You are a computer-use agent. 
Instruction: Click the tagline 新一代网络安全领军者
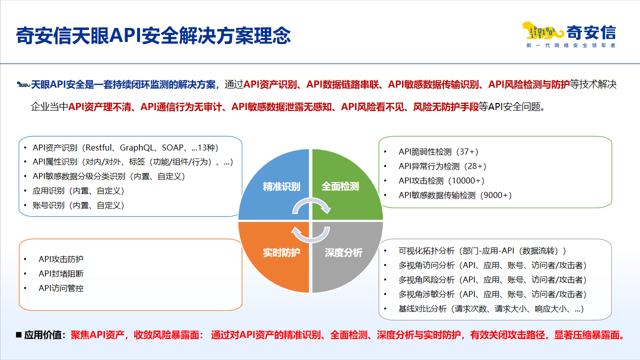pyautogui.click(x=571, y=45)
